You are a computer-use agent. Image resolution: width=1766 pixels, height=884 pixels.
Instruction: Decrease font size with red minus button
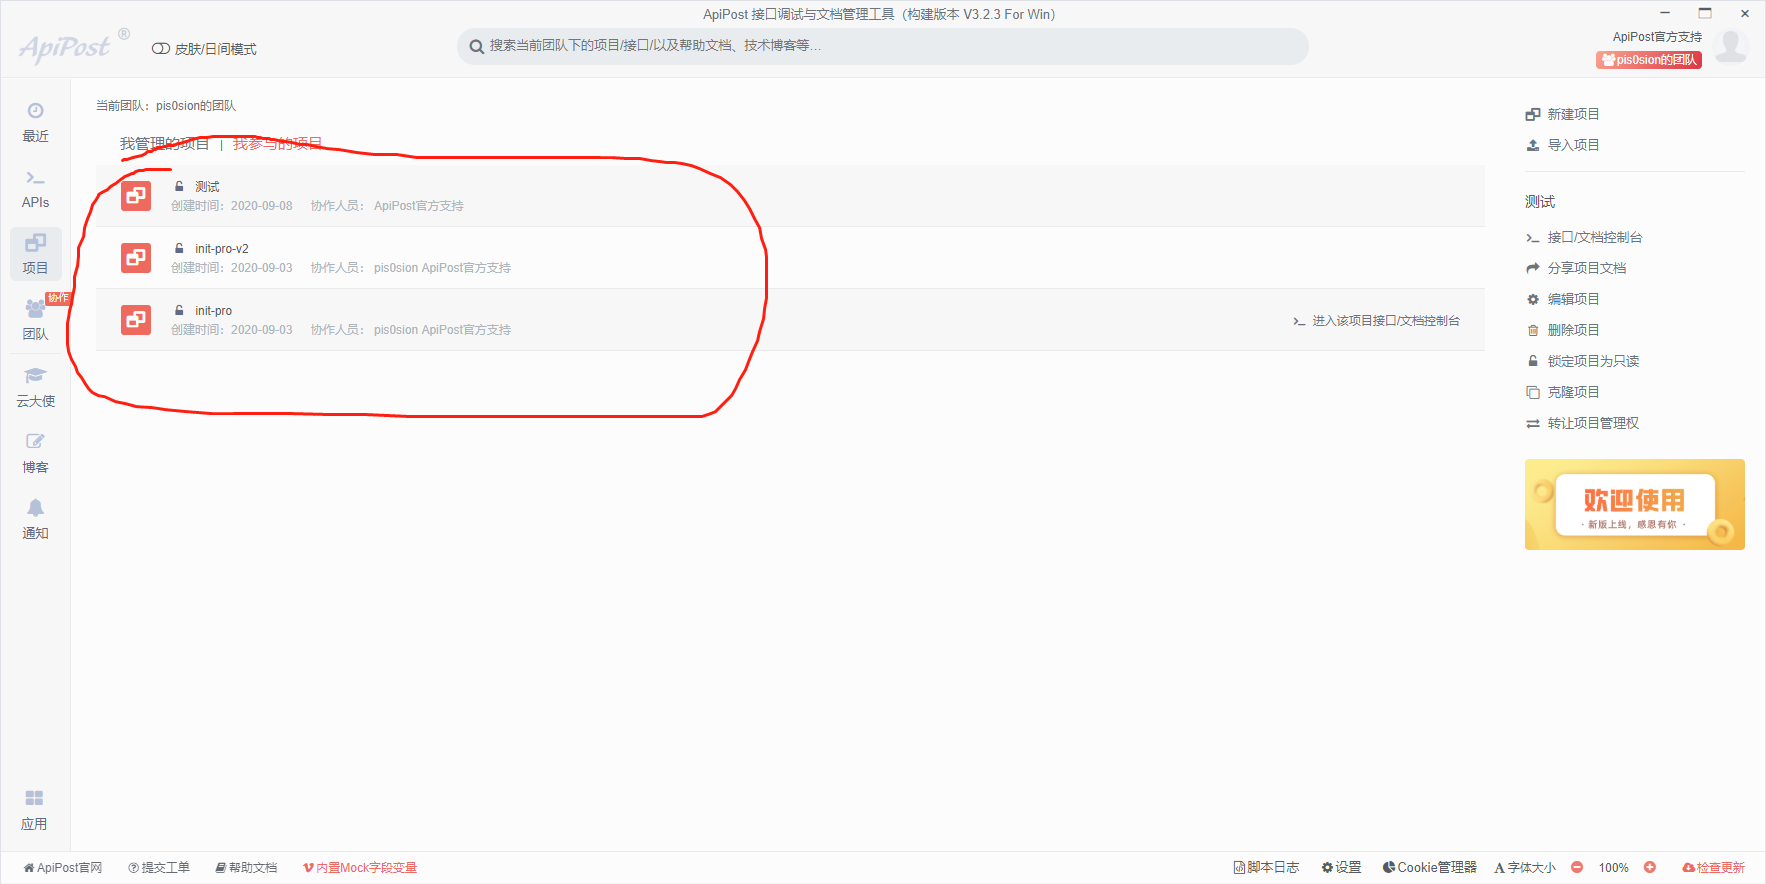(1577, 868)
